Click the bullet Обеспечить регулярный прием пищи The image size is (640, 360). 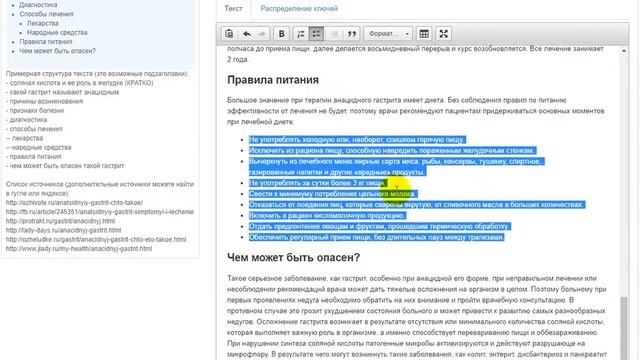coord(377,237)
